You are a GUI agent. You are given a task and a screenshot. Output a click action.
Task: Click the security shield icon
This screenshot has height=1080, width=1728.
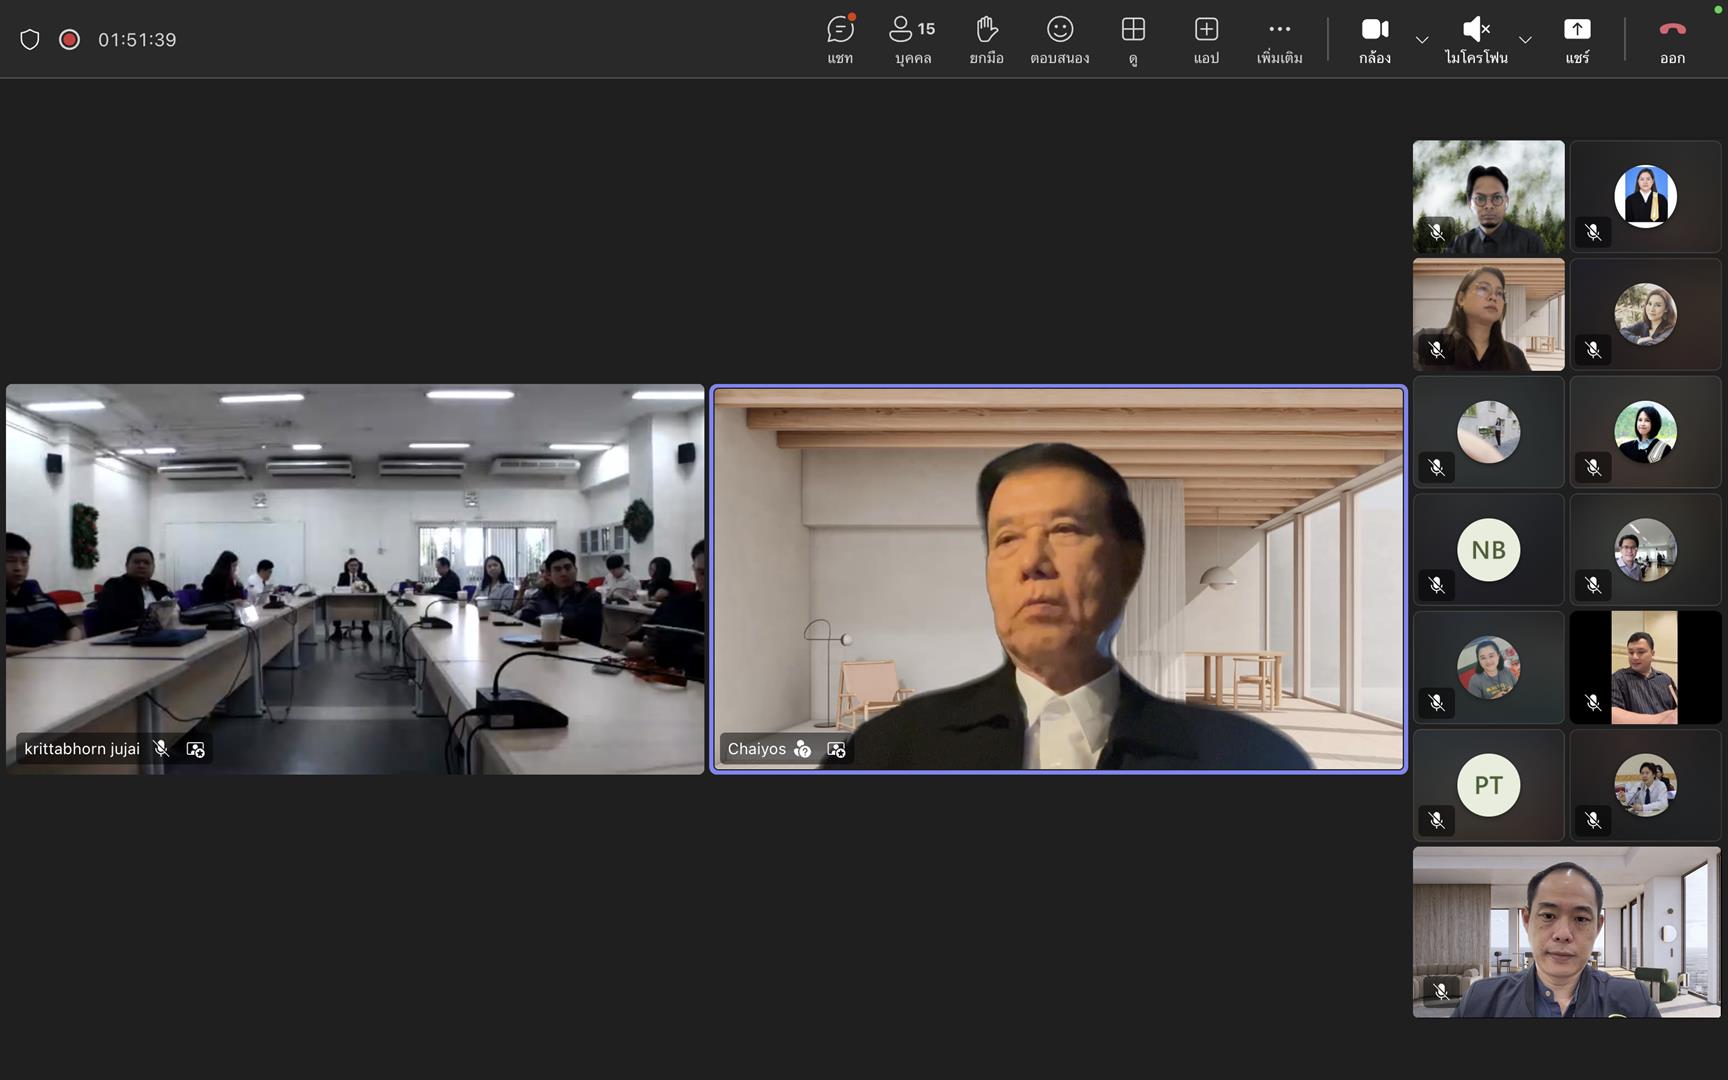click(29, 38)
